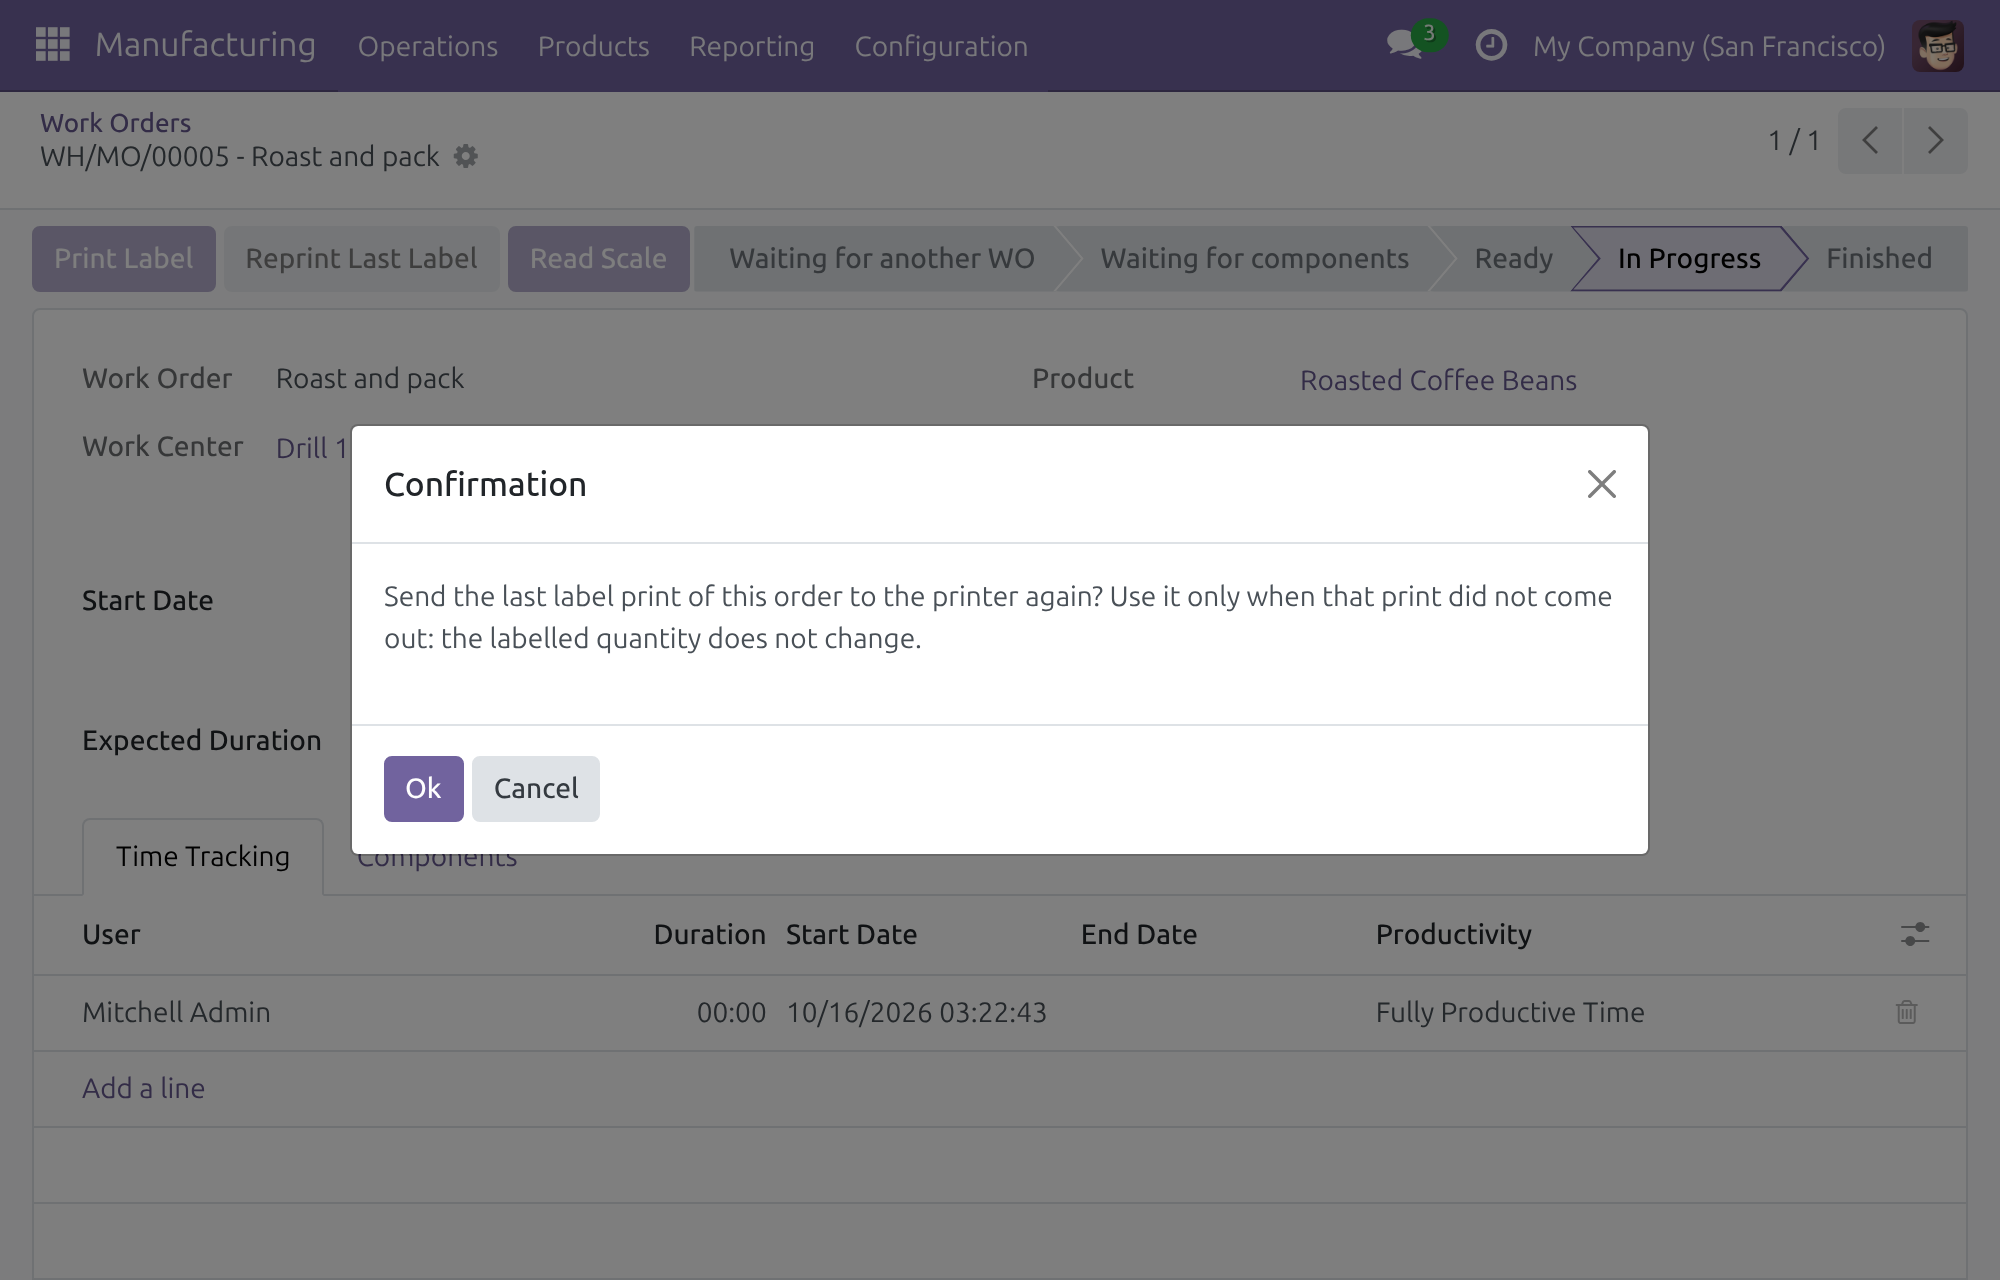Go to next record with right arrow
This screenshot has height=1280, width=2000.
click(x=1935, y=141)
